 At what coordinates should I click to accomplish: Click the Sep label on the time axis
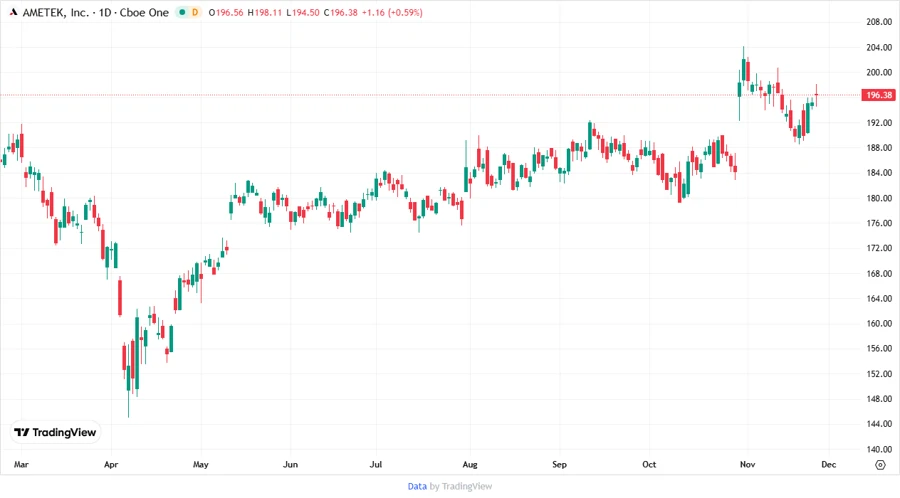(559, 464)
